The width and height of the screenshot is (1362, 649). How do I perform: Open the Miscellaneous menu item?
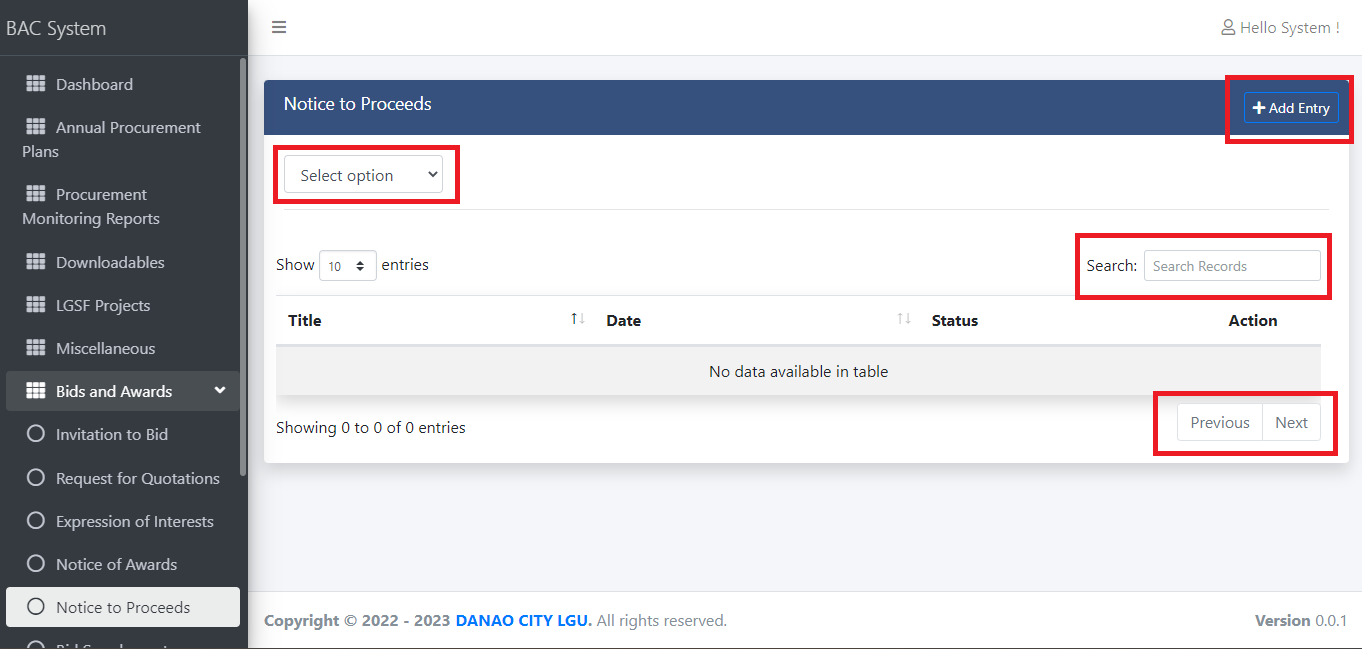(122, 348)
